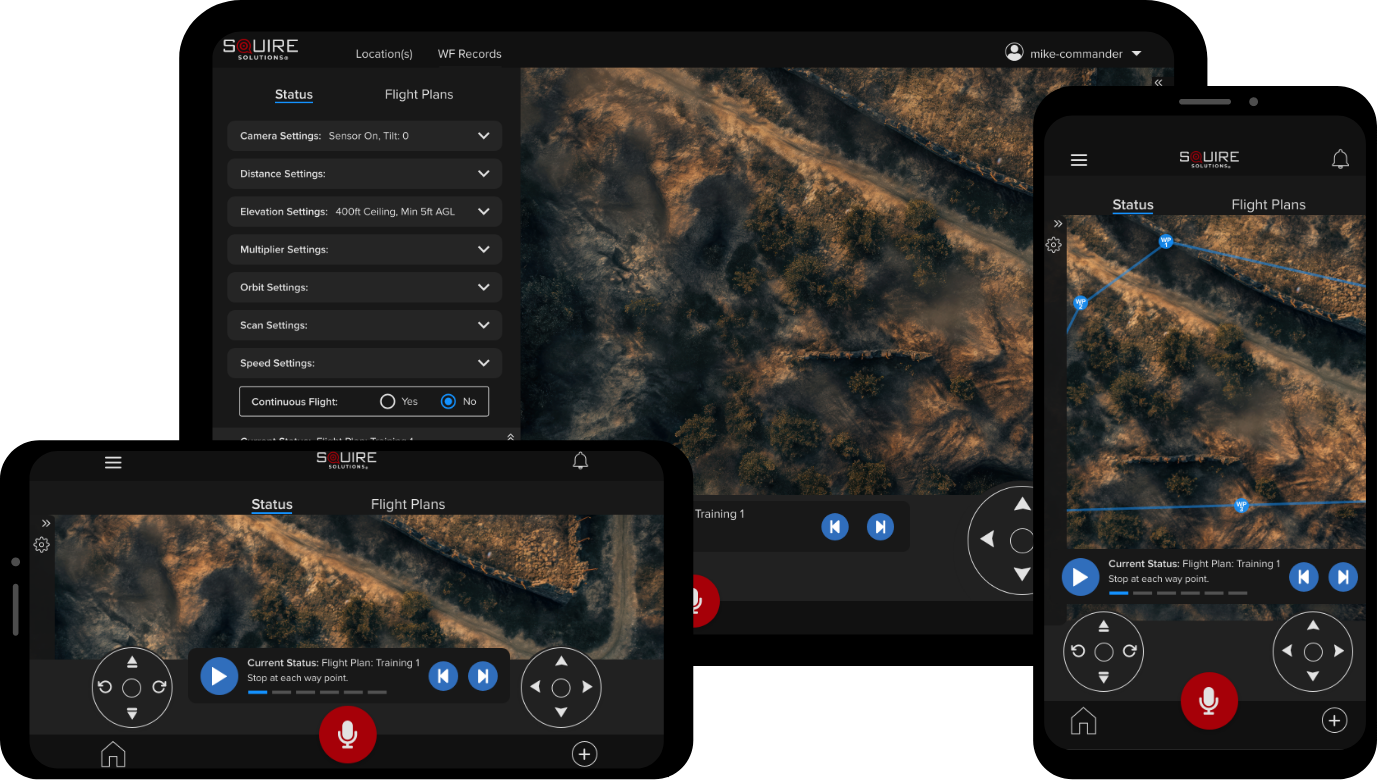Skip to previous waypoint on portrait phone
The height and width of the screenshot is (780, 1377).
click(x=1302, y=577)
